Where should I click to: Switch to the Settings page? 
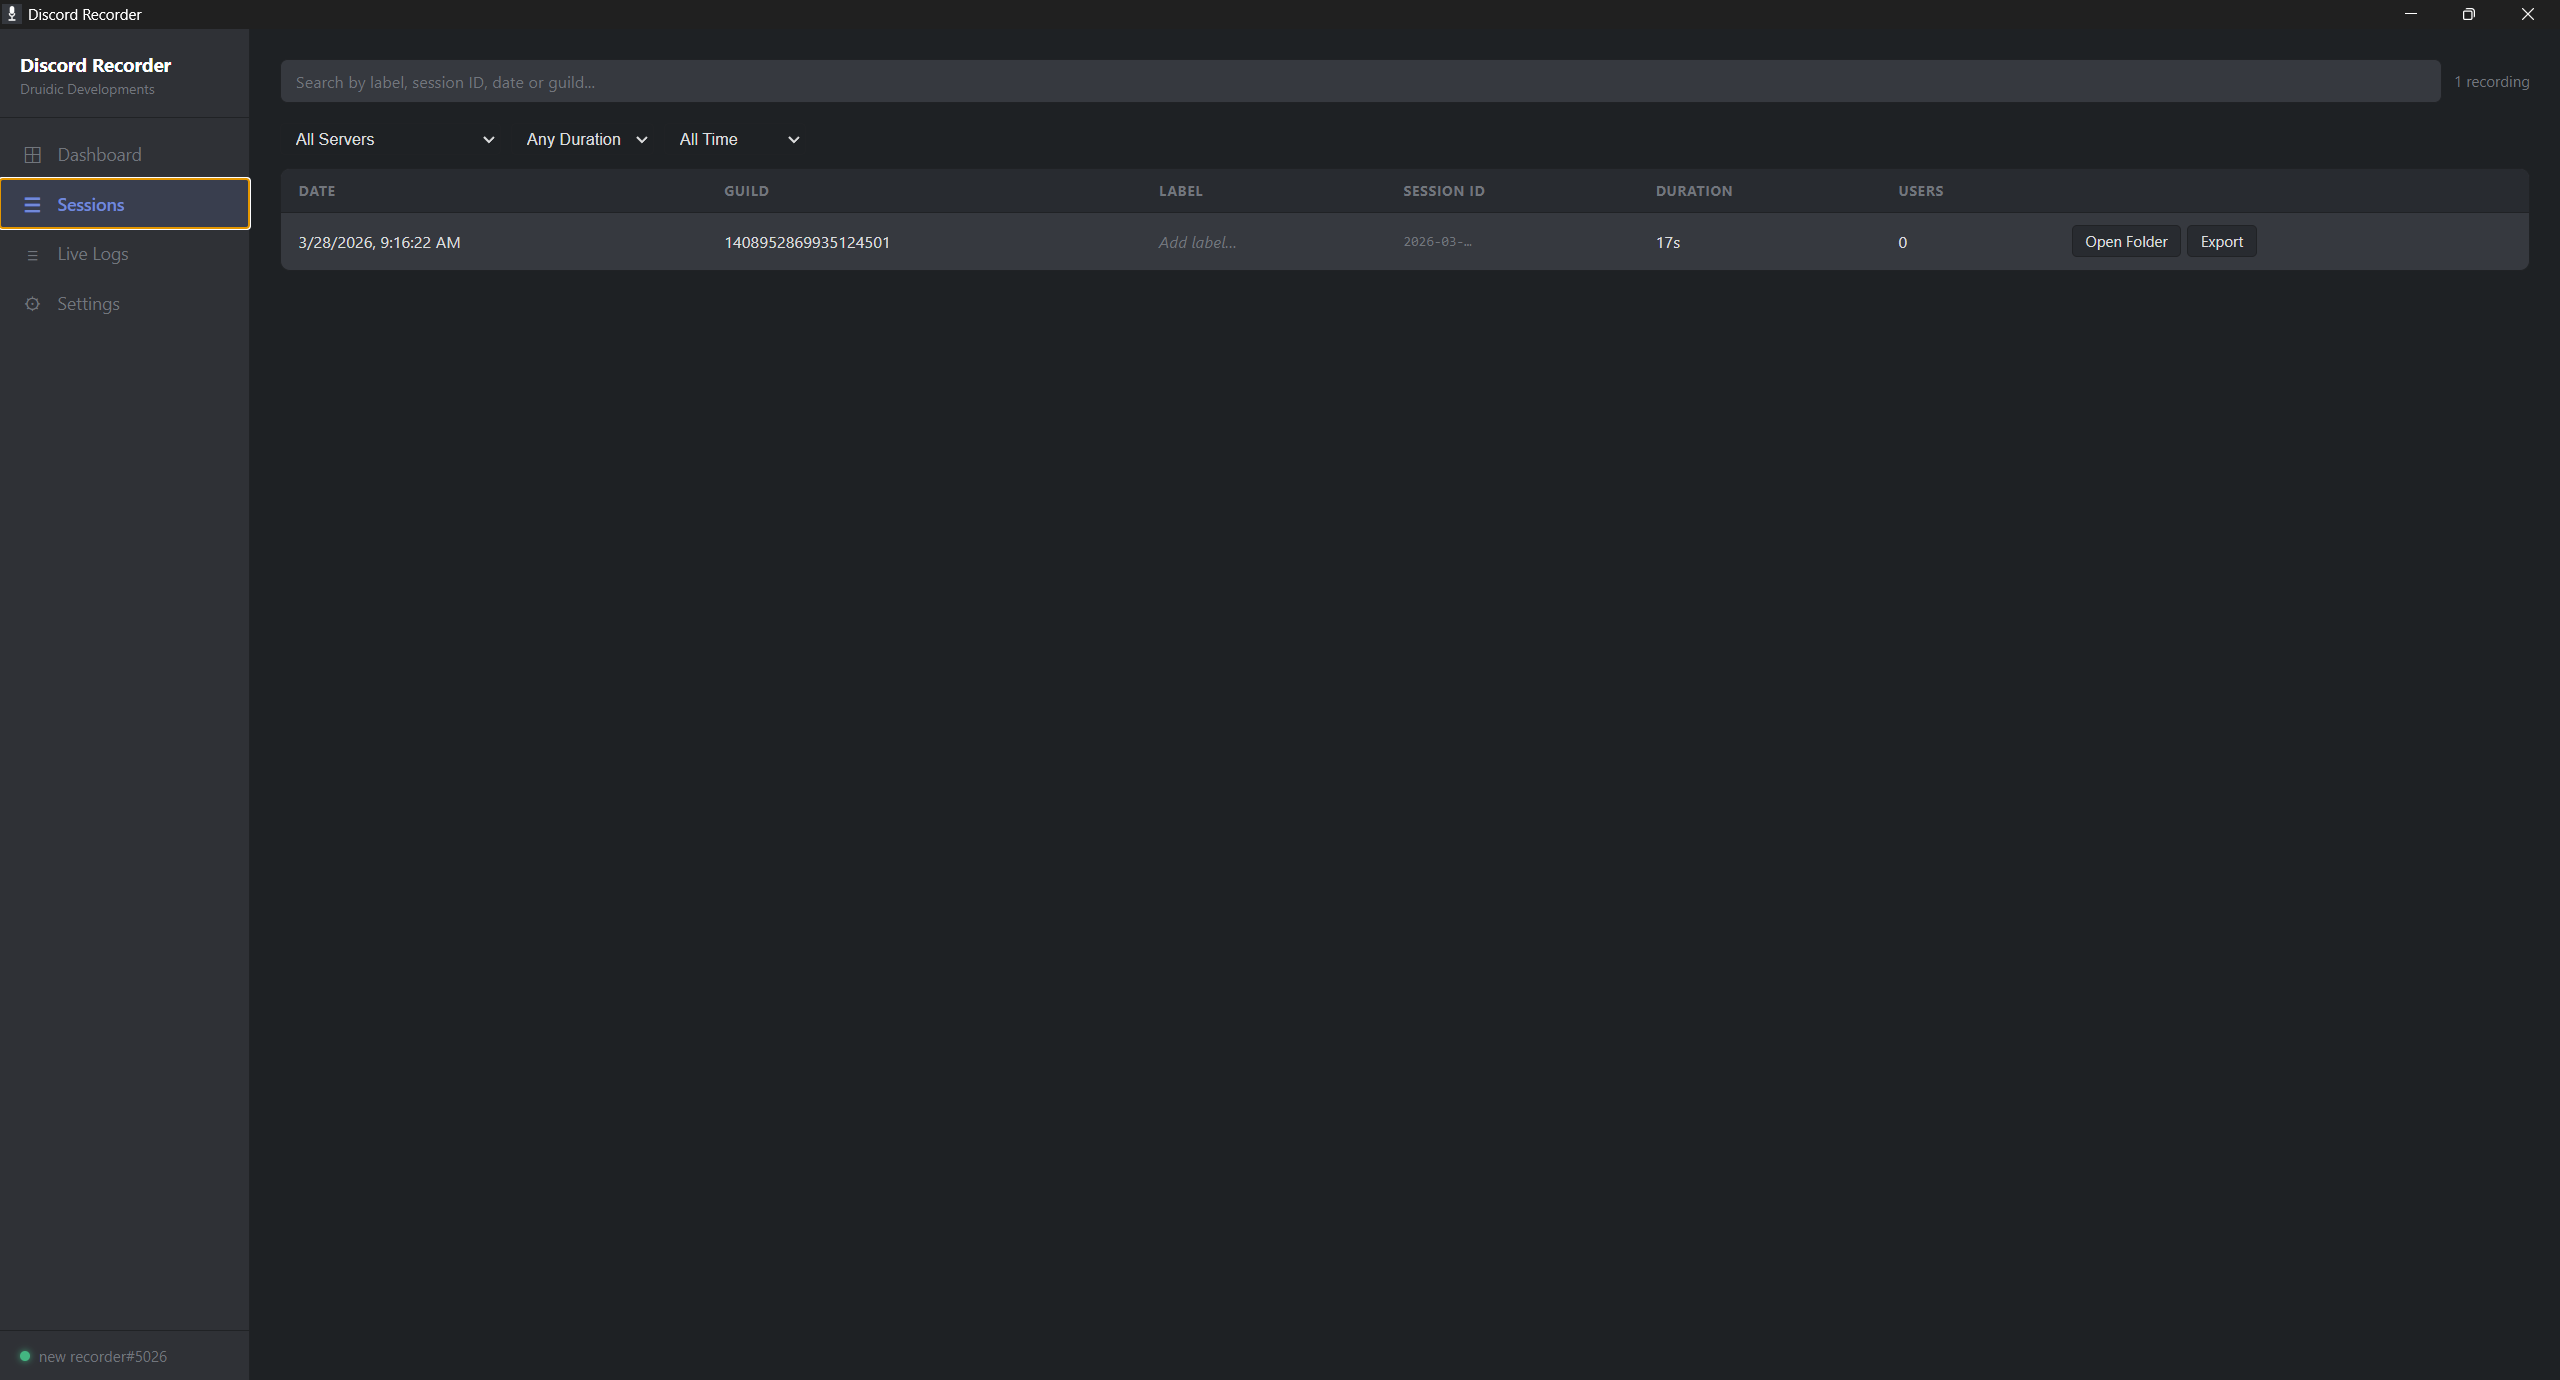coord(89,303)
